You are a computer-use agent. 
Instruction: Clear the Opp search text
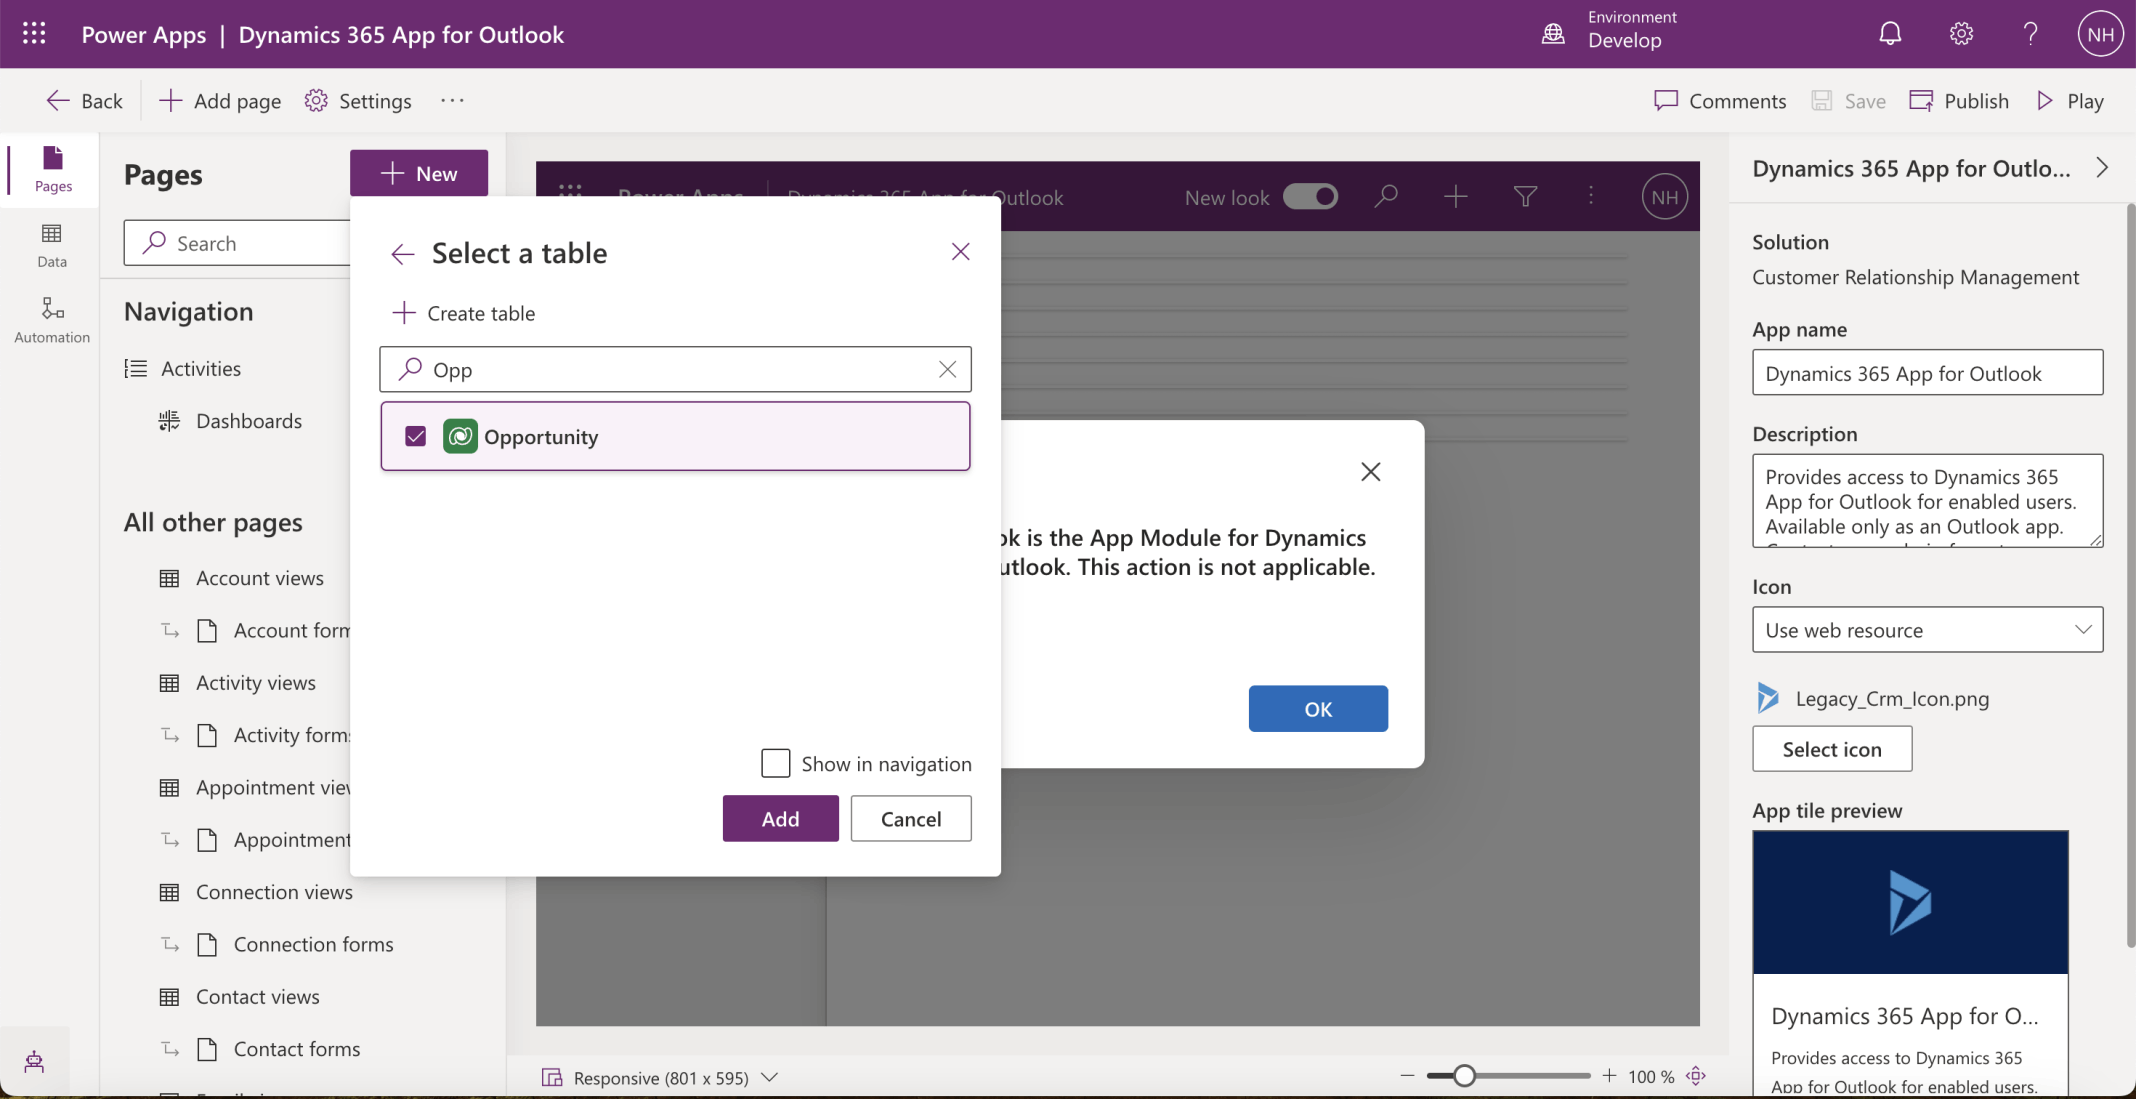(x=947, y=369)
